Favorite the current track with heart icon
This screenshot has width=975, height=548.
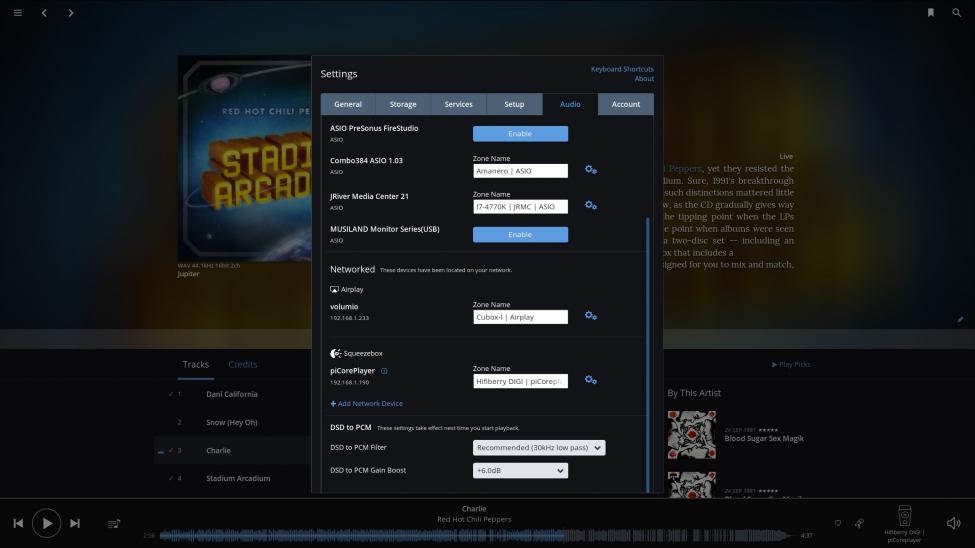[838, 523]
